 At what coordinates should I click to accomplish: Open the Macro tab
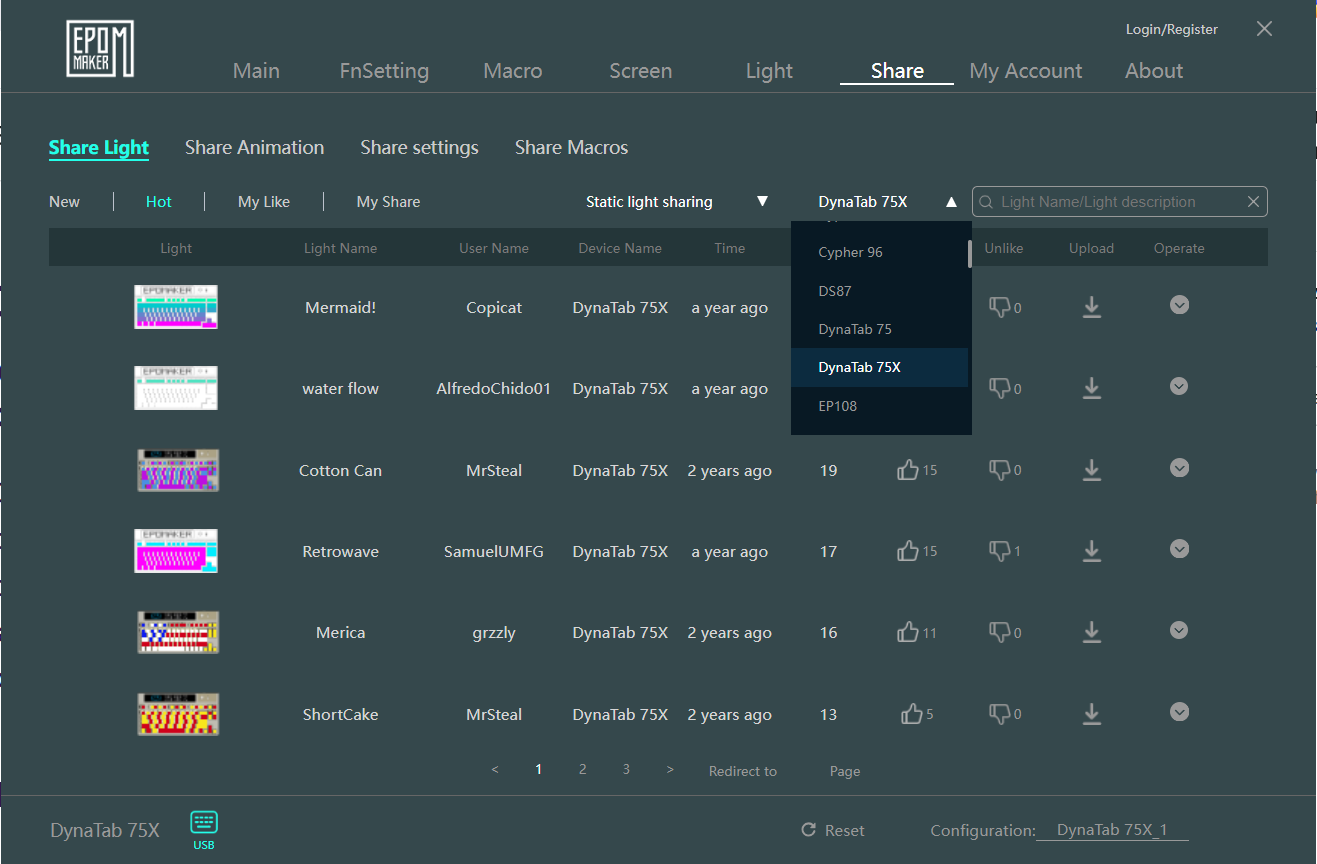tap(512, 71)
